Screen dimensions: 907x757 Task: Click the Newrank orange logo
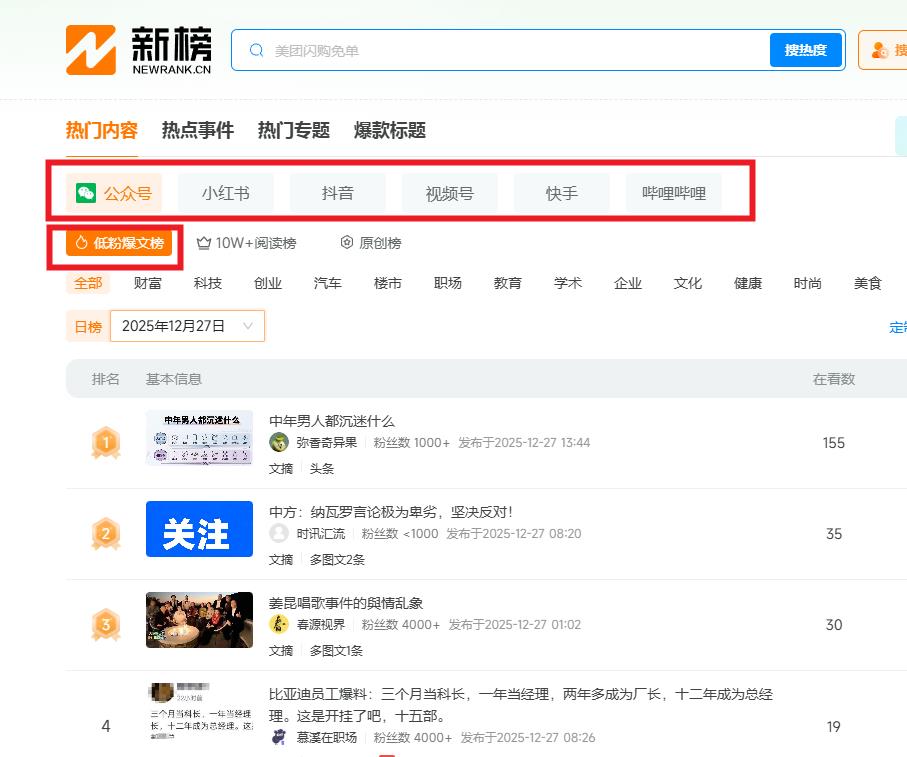coord(91,50)
